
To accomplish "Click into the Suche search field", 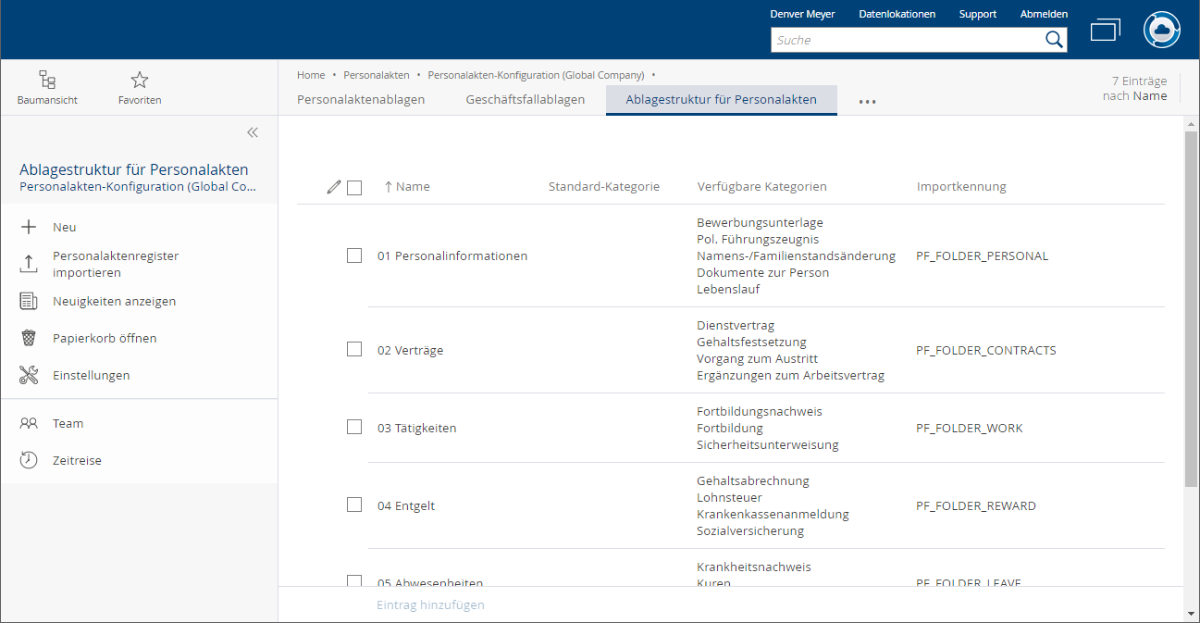I will (905, 40).
